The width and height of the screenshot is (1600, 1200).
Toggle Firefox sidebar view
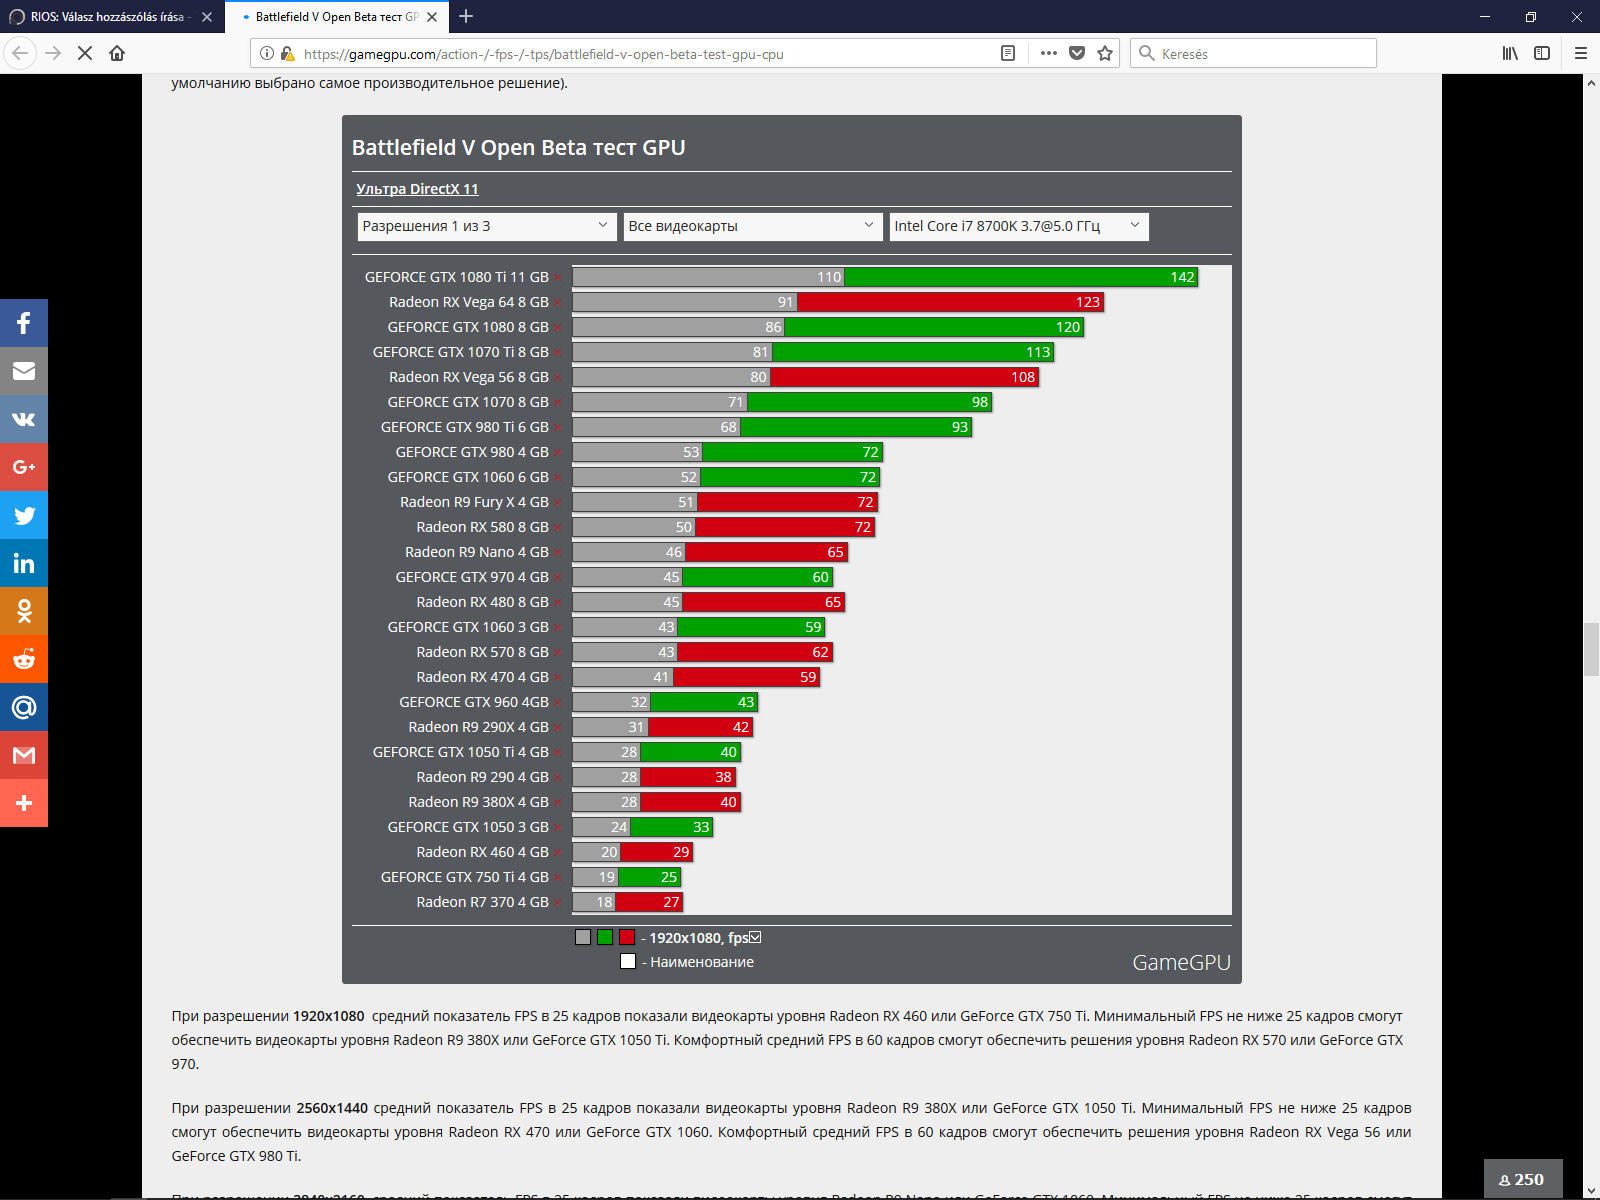point(1542,53)
